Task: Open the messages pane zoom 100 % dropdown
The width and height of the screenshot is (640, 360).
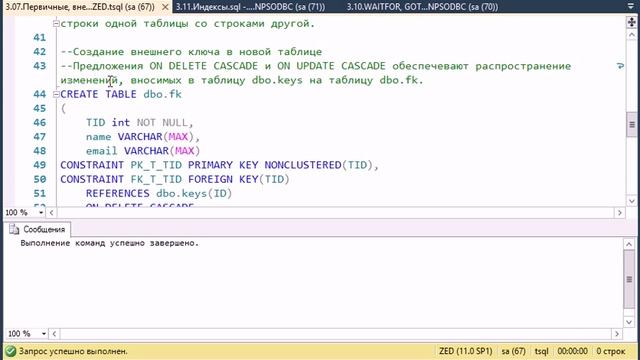Action: click(44, 334)
